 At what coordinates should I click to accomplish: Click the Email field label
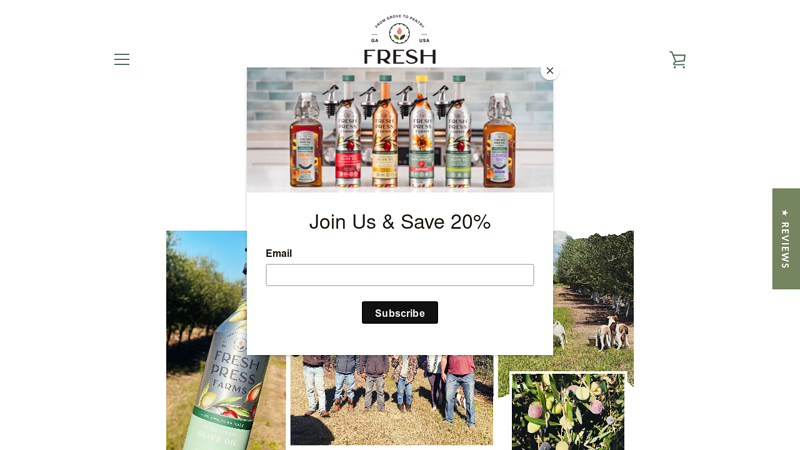(279, 254)
